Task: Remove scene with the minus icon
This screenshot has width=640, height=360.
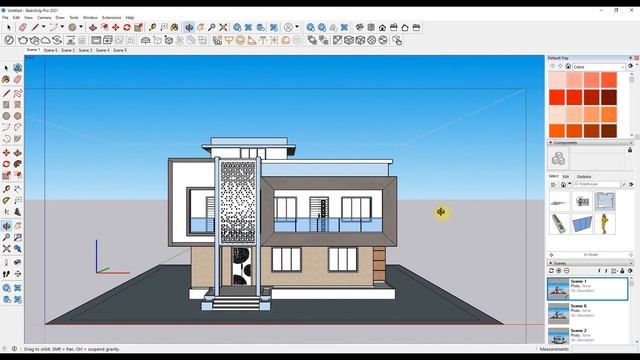Action: [x=566, y=271]
